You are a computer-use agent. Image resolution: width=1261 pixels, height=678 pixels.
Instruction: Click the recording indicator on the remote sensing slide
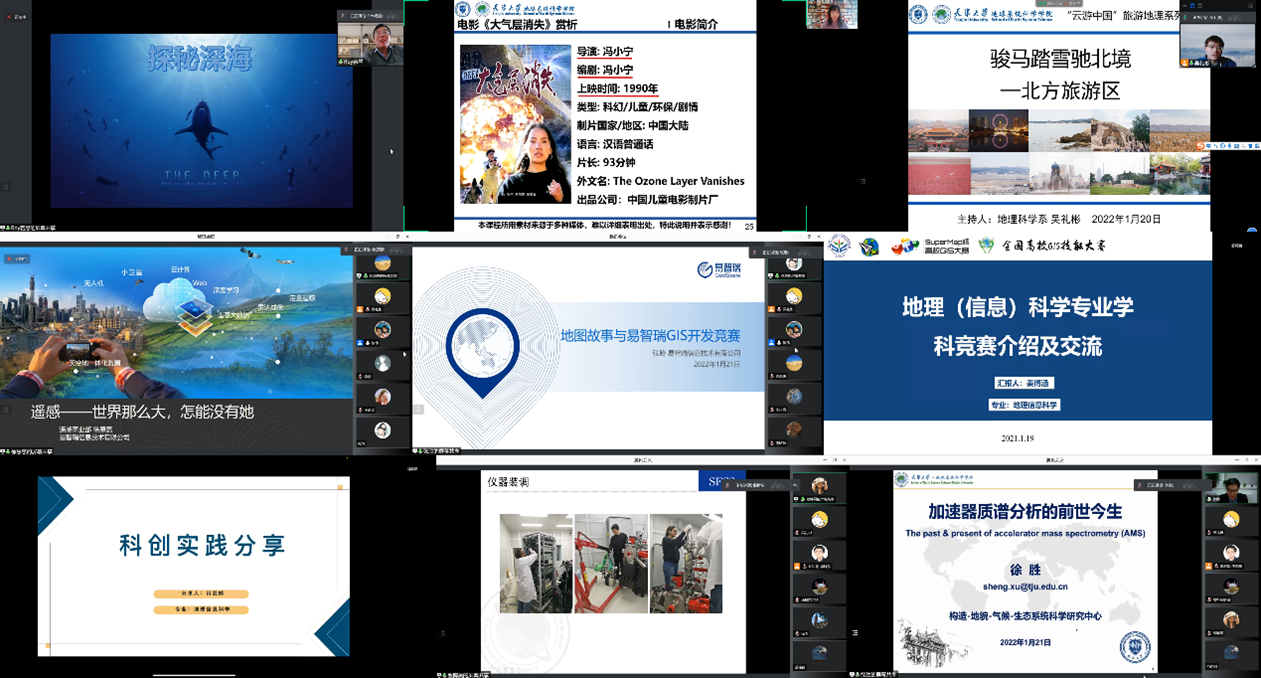pyautogui.click(x=17, y=259)
